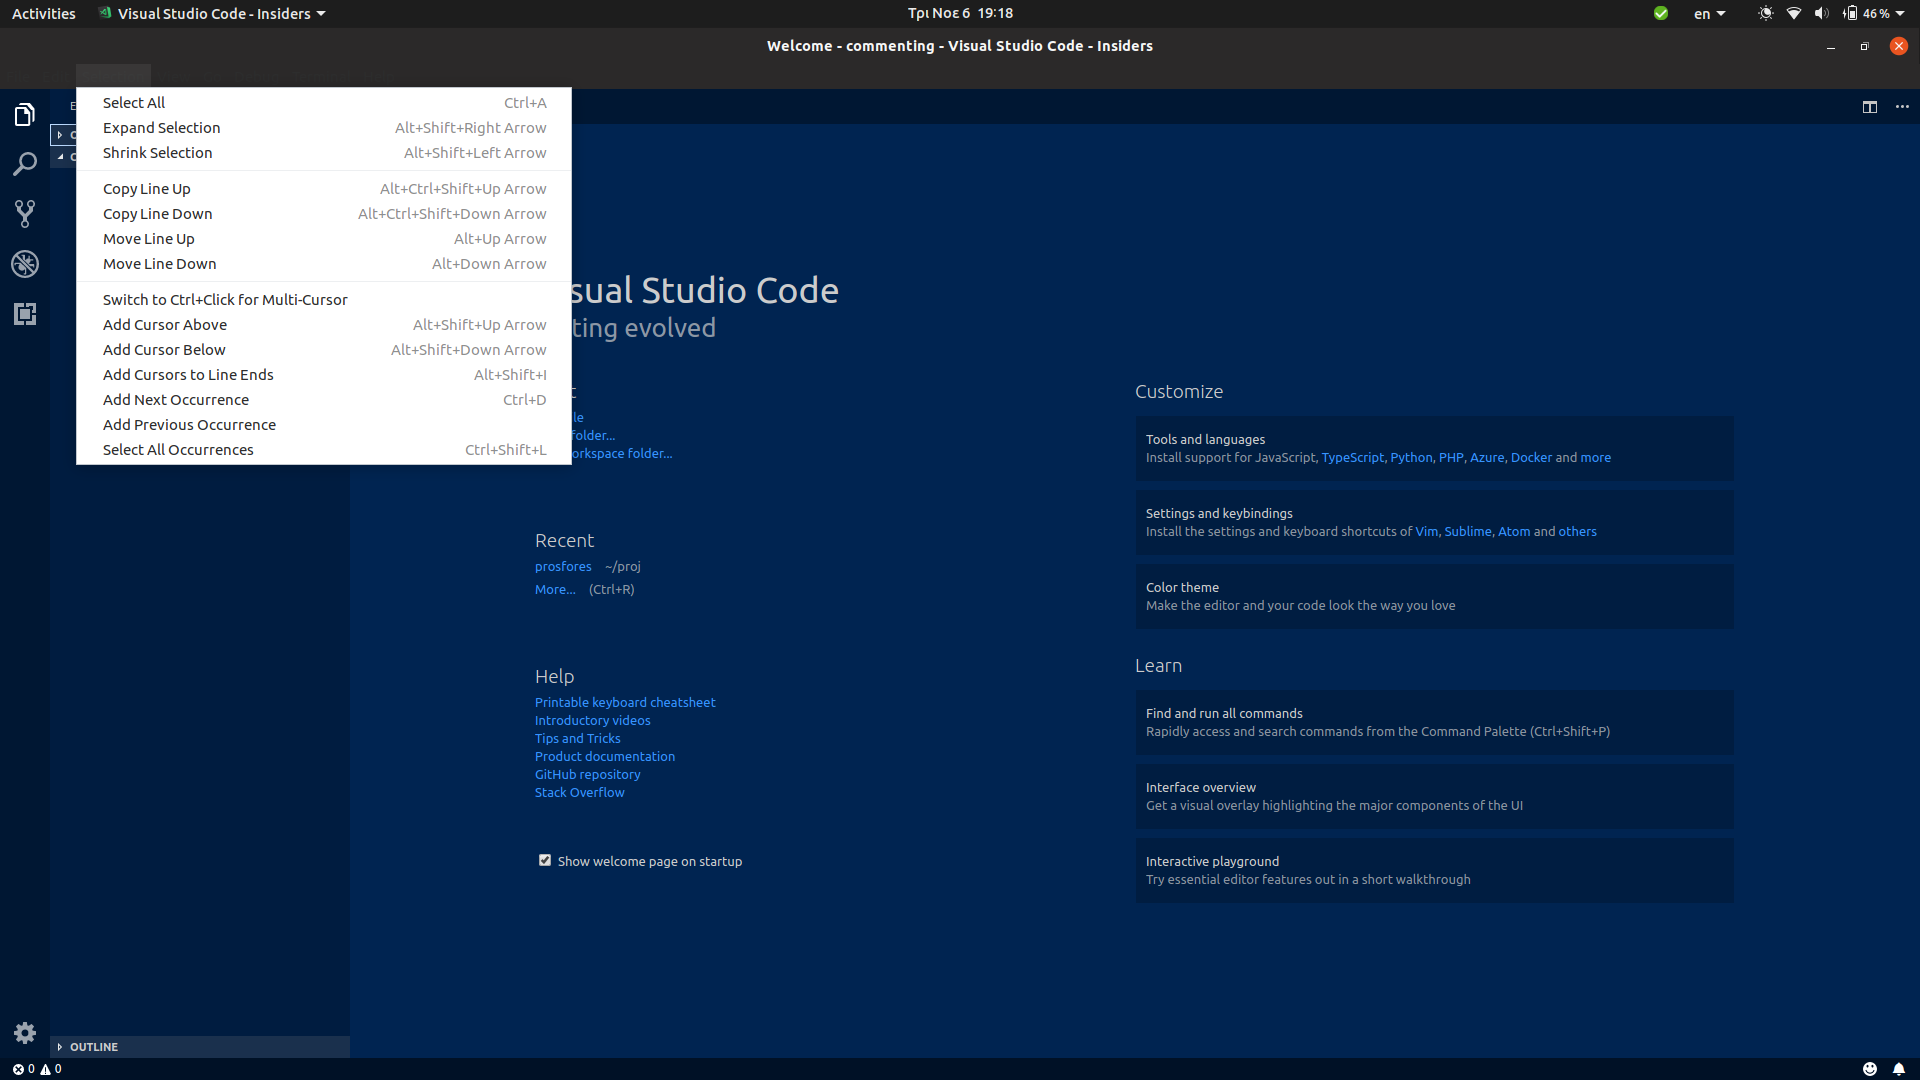
Task: Open the More Actions ellipsis menu
Action: click(1902, 106)
